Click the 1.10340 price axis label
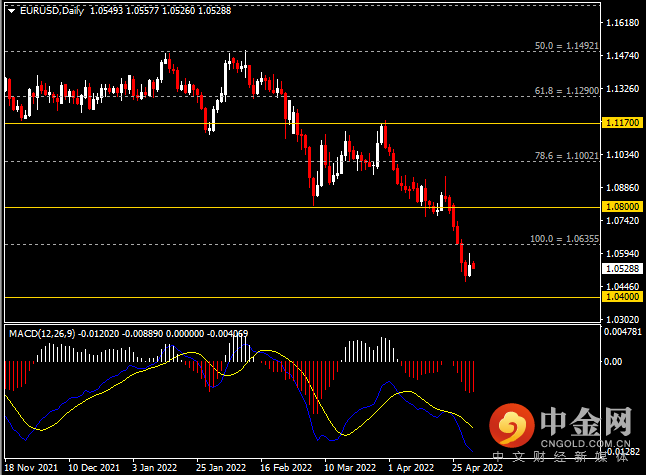Image resolution: width=646 pixels, height=475 pixels. tap(623, 154)
